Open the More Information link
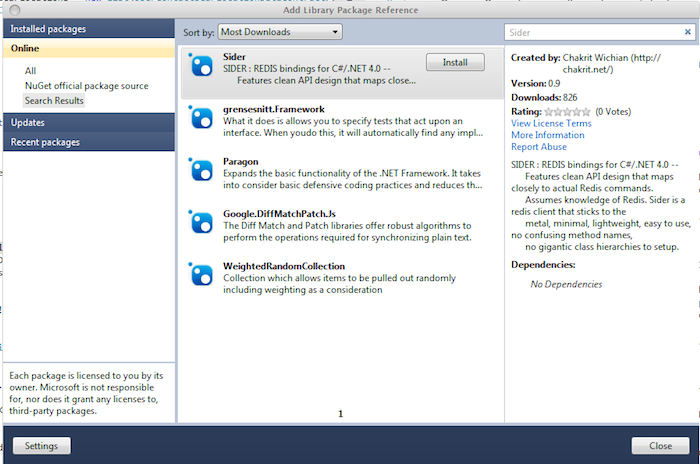The height and width of the screenshot is (464, 700). point(548,135)
